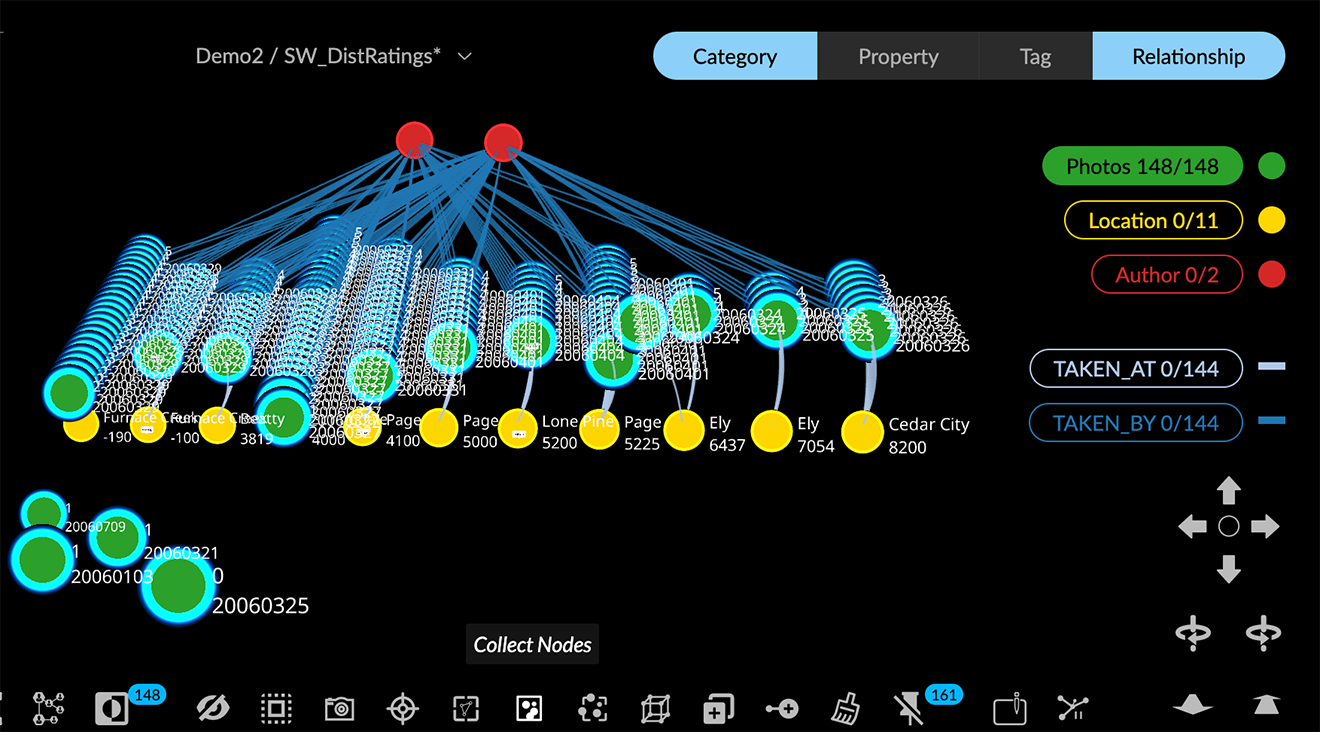Pan the view up with up arrow
The height and width of the screenshot is (732, 1320).
pyautogui.click(x=1229, y=491)
